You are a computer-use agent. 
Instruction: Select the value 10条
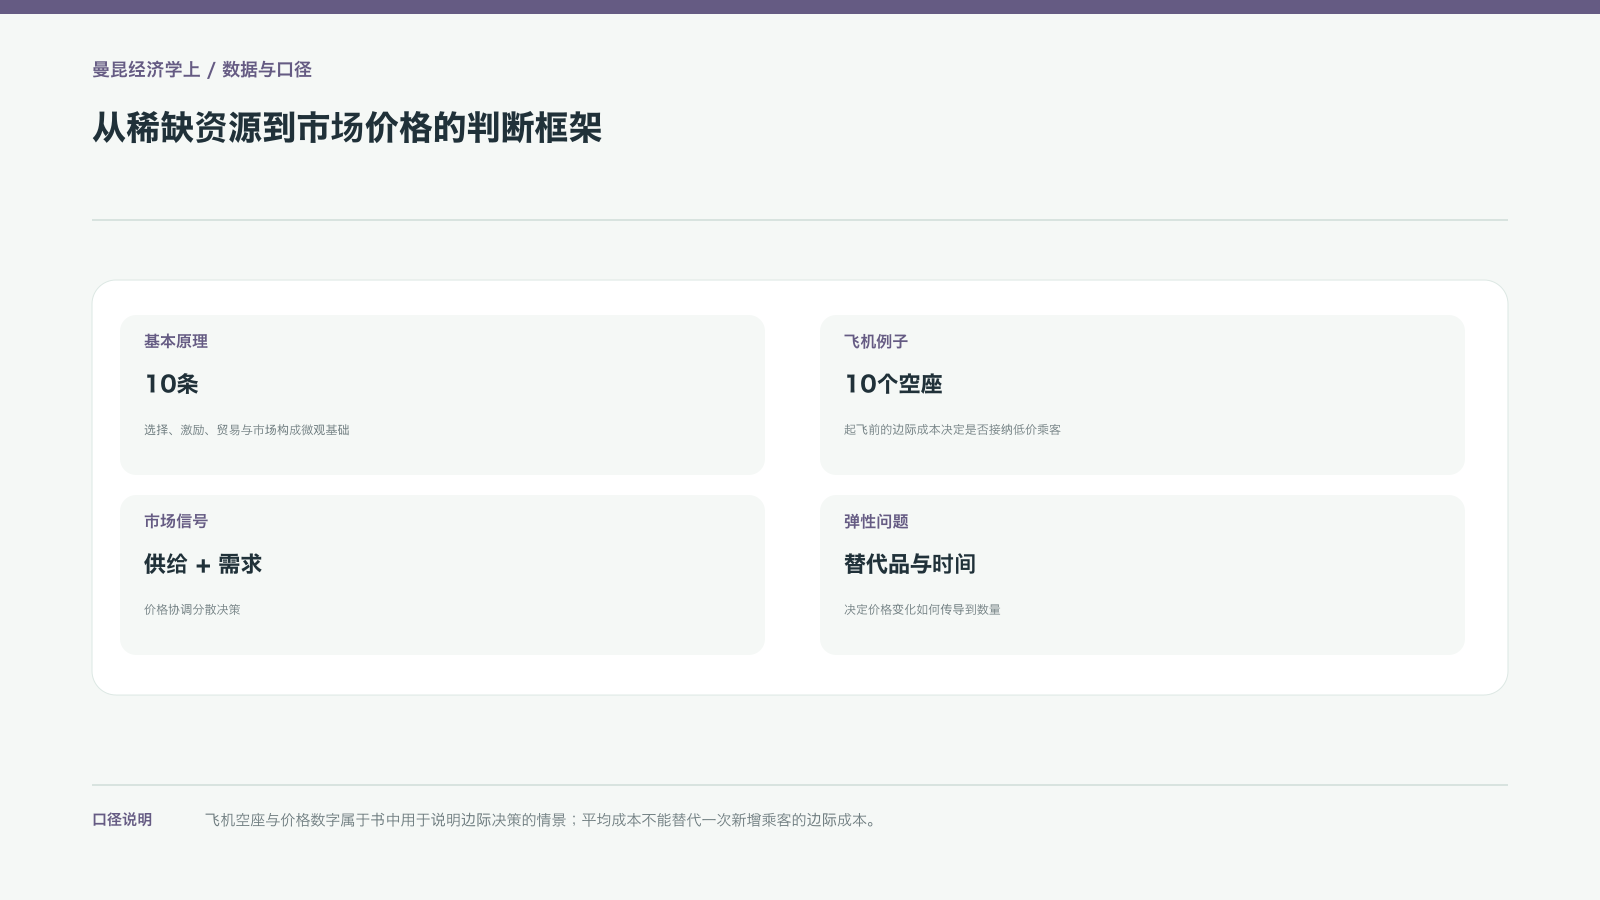[171, 384]
